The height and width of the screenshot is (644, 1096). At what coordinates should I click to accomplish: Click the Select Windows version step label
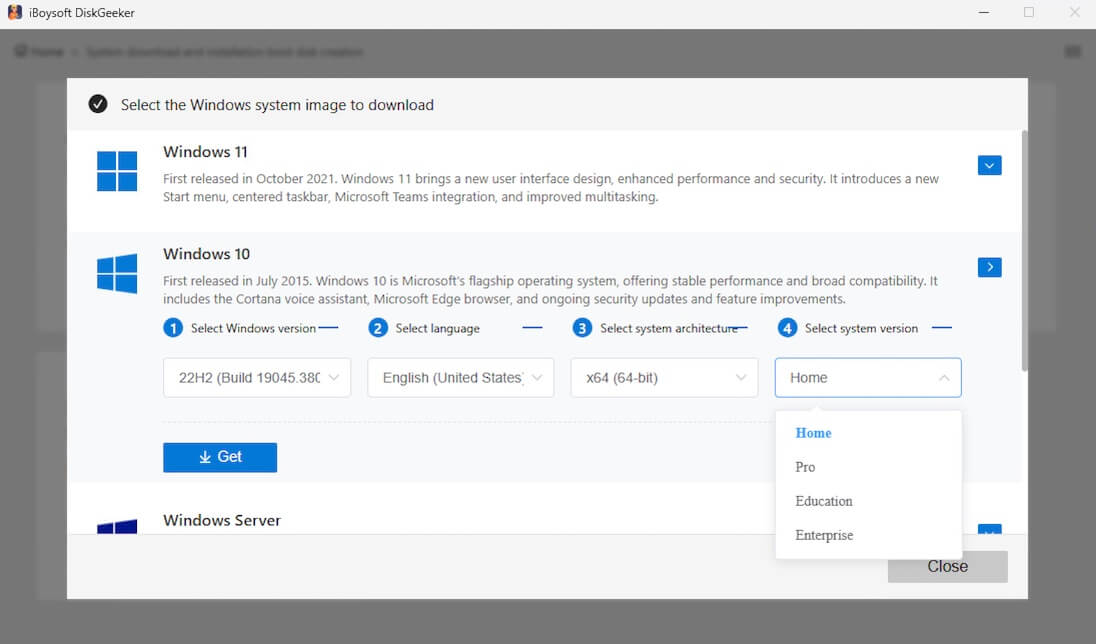tap(253, 328)
